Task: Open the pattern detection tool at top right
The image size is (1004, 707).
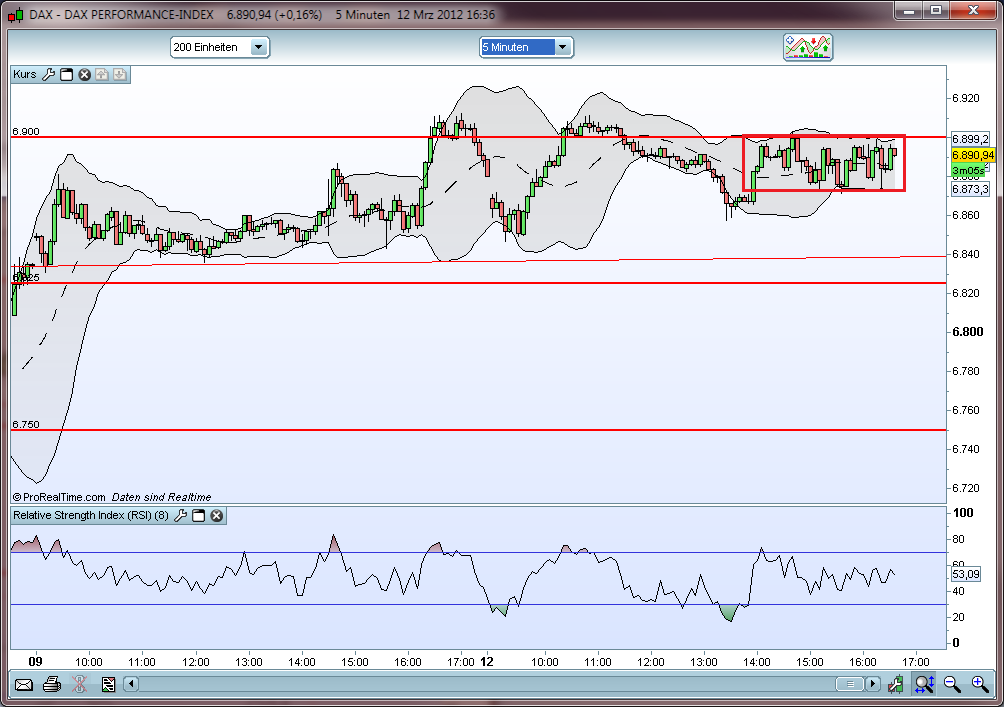Action: (808, 47)
